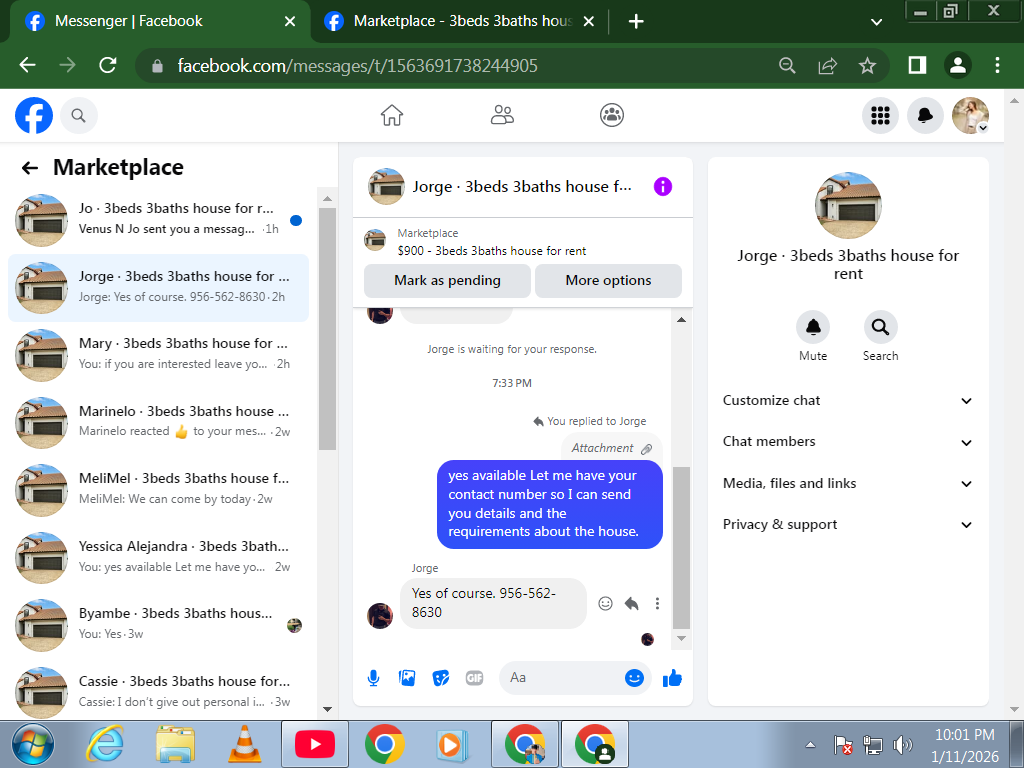Open Yessica Alejandra conversation
Viewport: 1024px width, 768px height.
point(159,558)
